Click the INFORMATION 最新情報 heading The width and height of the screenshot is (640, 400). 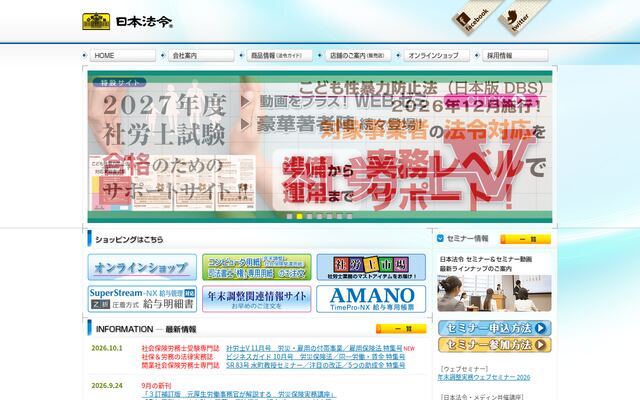(x=146, y=329)
